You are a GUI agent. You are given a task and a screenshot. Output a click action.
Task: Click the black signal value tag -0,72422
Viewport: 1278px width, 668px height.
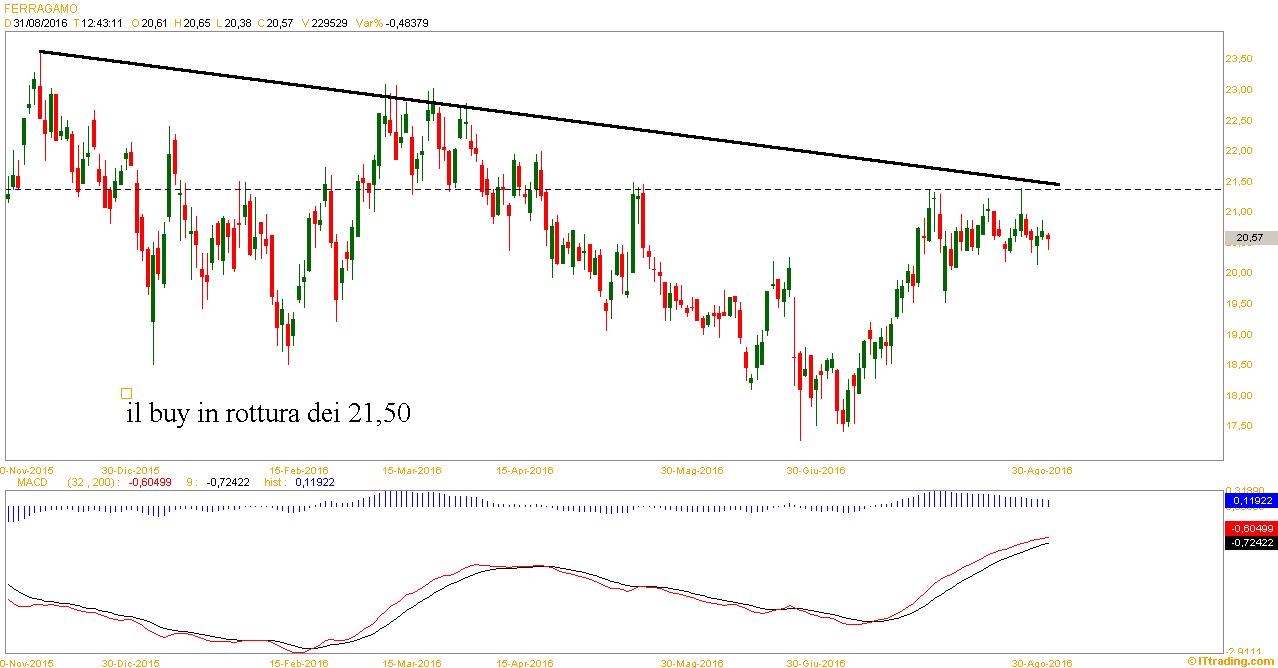coord(1249,542)
